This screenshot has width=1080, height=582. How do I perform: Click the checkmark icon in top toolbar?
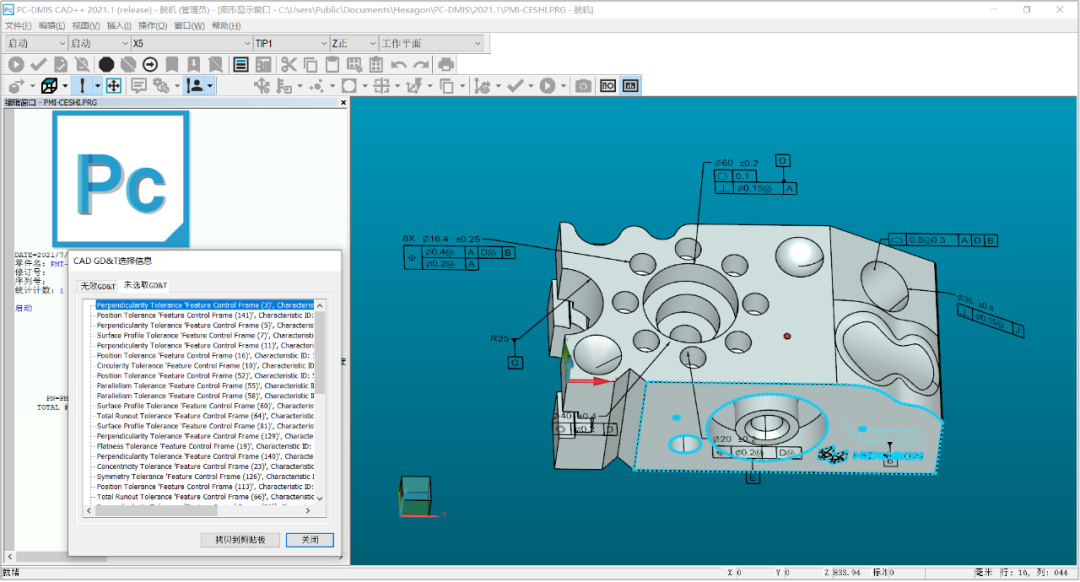pyautogui.click(x=39, y=65)
